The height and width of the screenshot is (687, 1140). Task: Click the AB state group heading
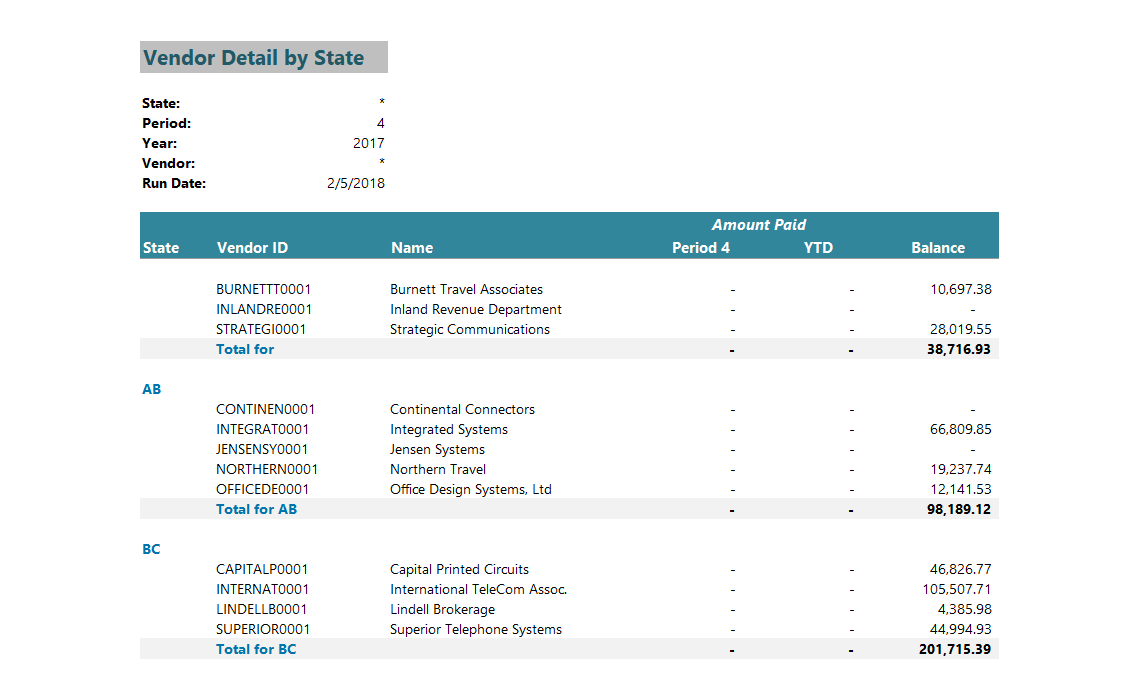pyautogui.click(x=151, y=390)
